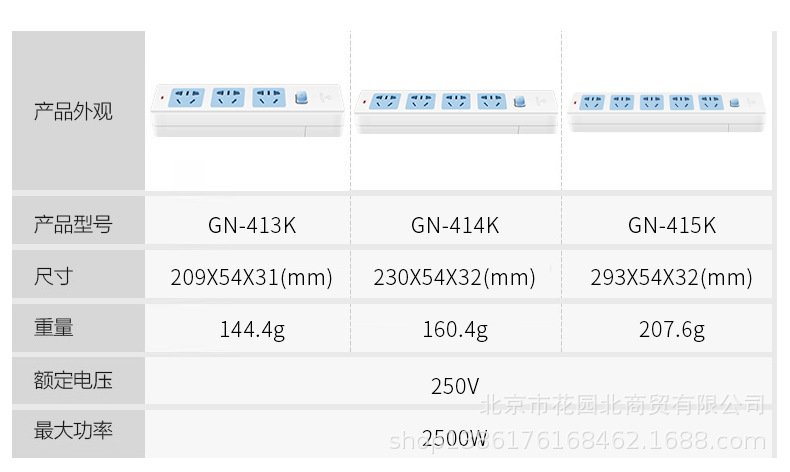Click the GN-413K model name

(x=252, y=226)
